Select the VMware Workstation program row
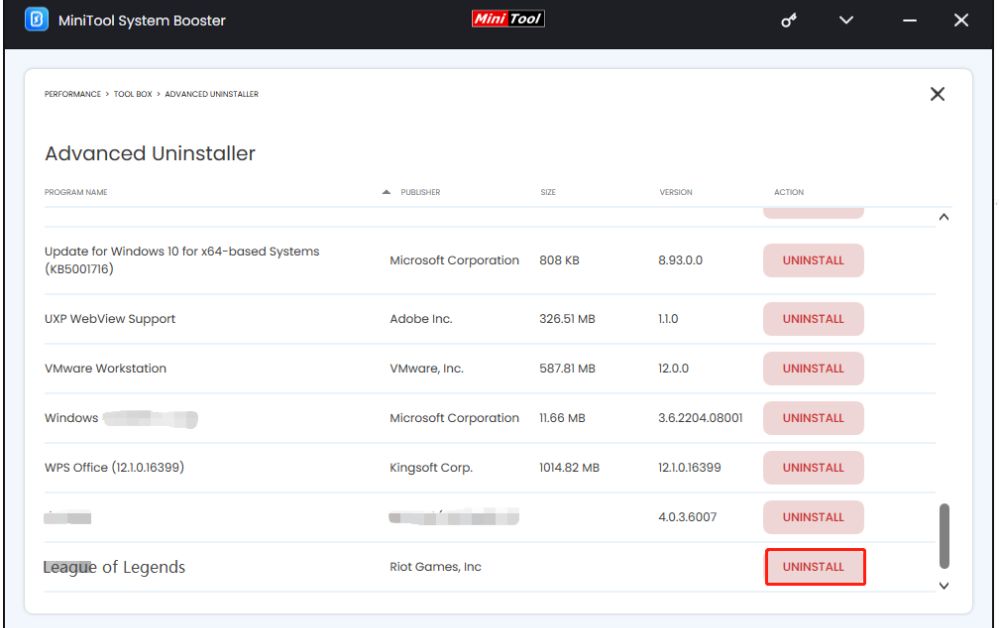The width and height of the screenshot is (1000, 628). 200,368
